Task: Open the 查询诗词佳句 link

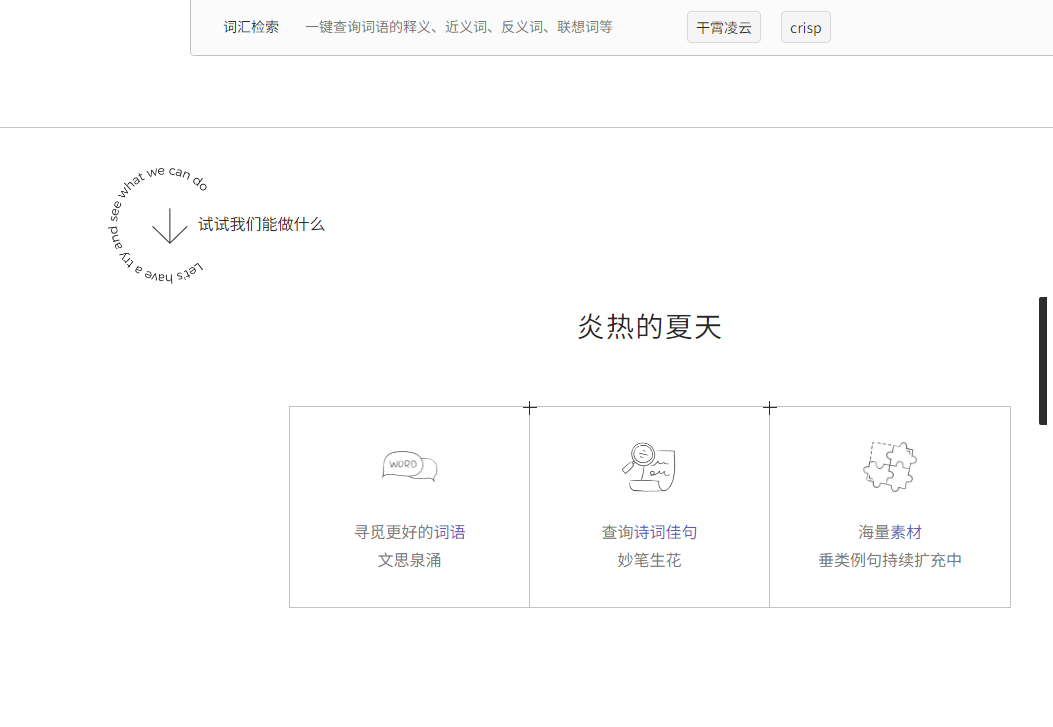Action: [x=649, y=532]
